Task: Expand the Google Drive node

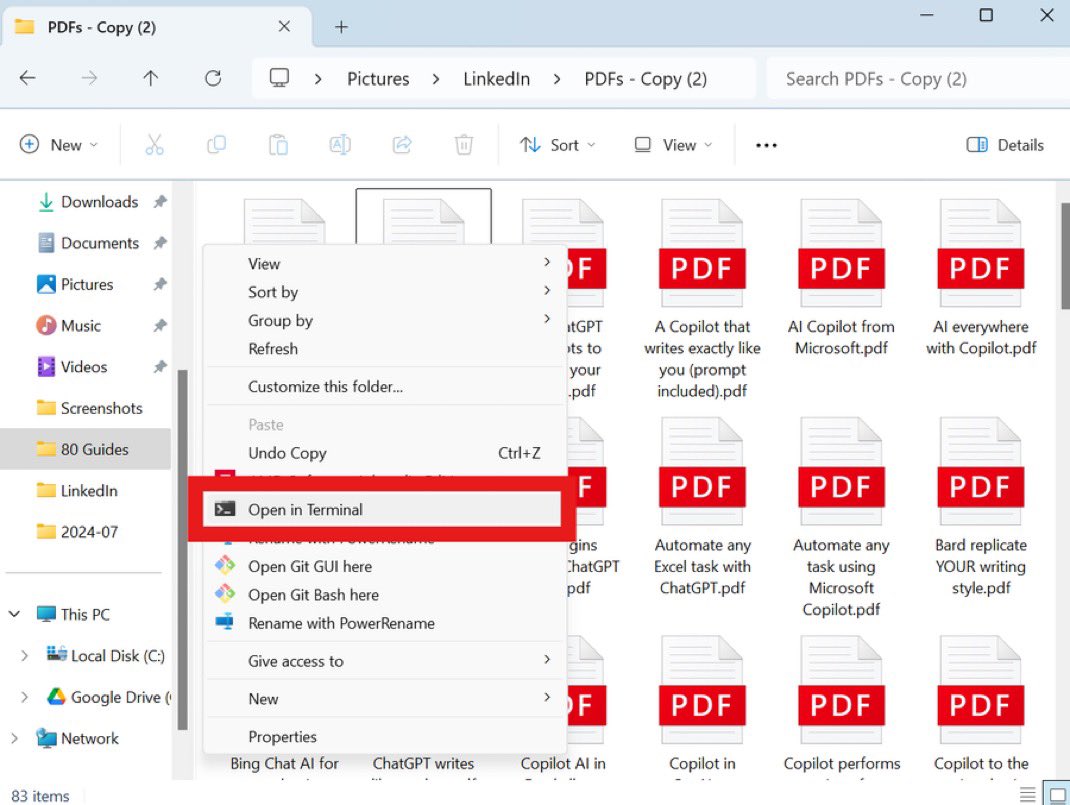Action: [25, 697]
